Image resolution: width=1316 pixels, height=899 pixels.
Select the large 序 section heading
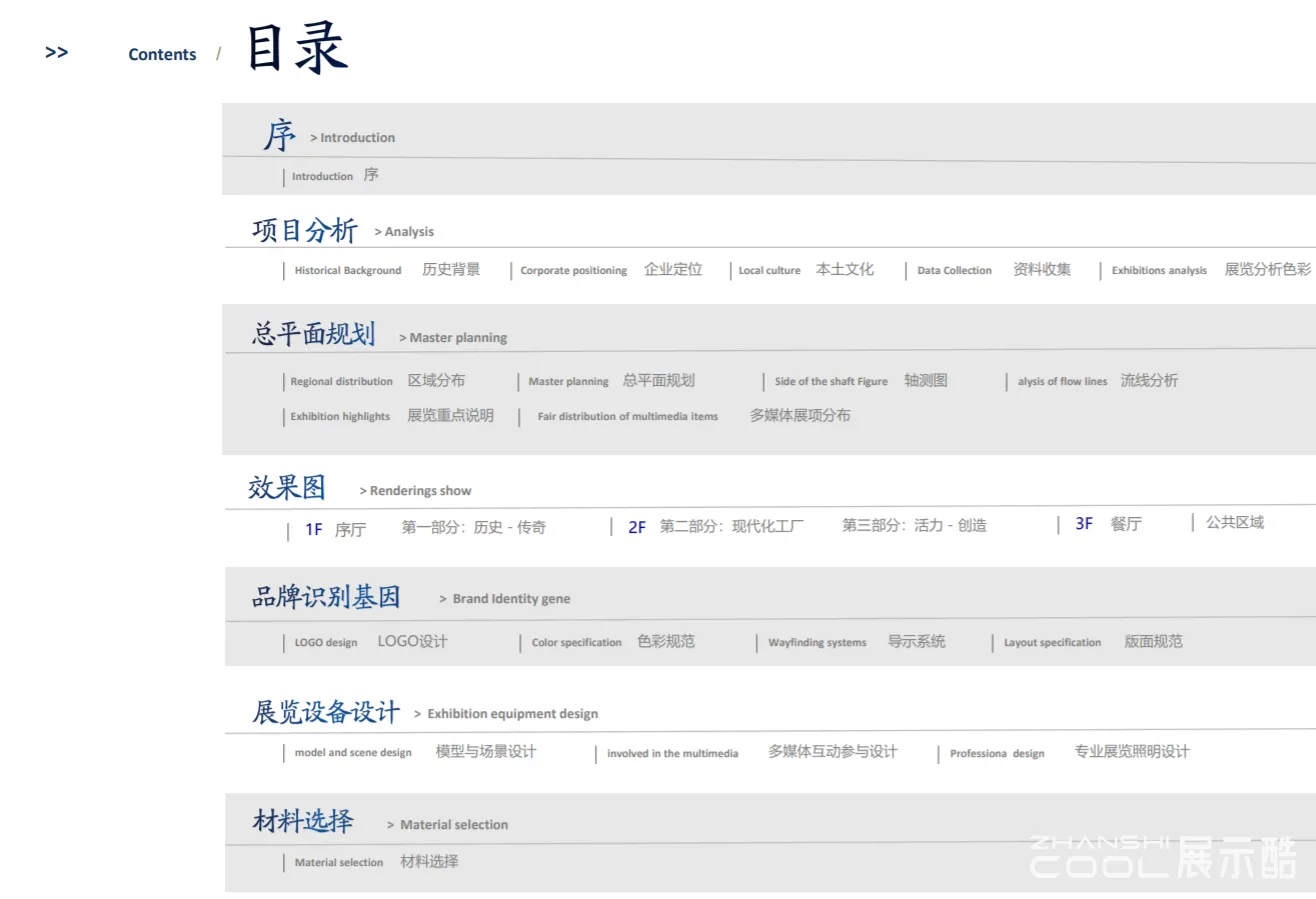[x=280, y=136]
